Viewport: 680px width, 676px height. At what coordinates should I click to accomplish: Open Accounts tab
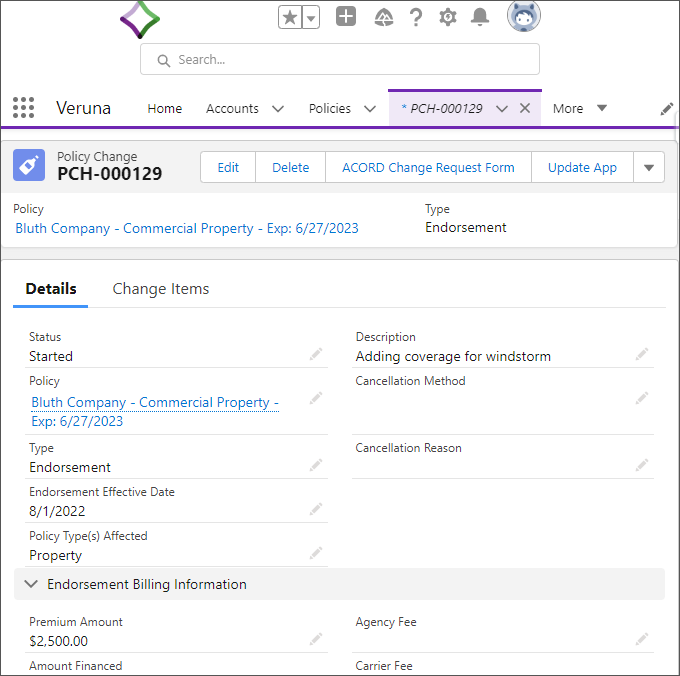coord(232,108)
